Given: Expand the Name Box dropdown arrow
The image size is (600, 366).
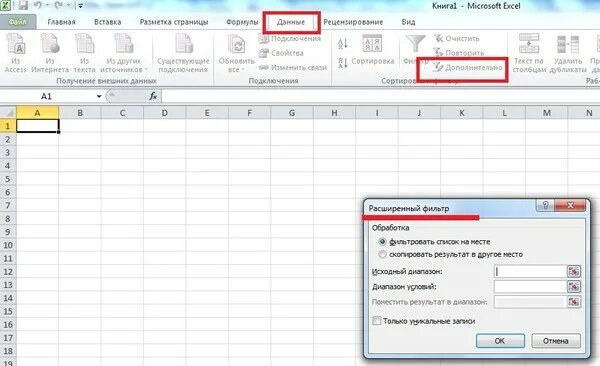Looking at the screenshot, I should 99,96.
